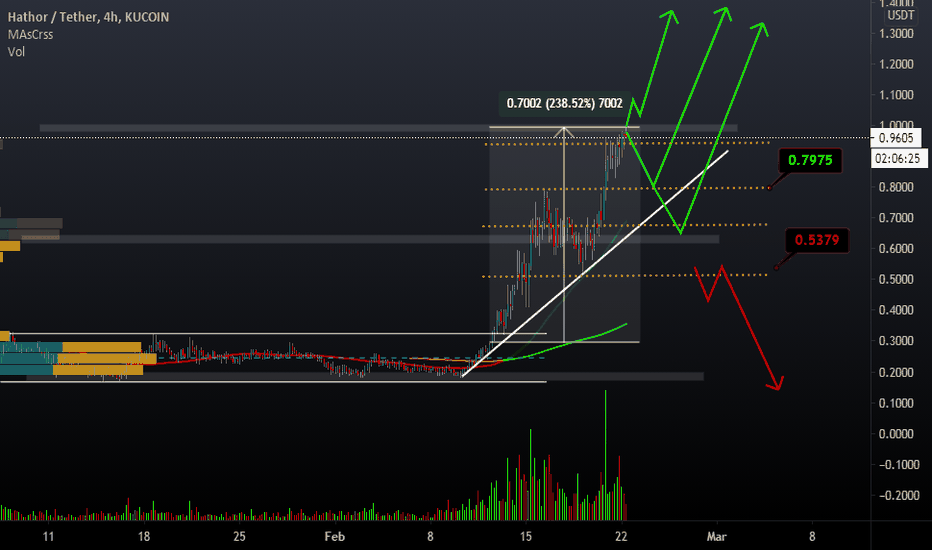The width and height of the screenshot is (932, 550).
Task: Click the 0.1000 price axis label
Action: (x=896, y=403)
